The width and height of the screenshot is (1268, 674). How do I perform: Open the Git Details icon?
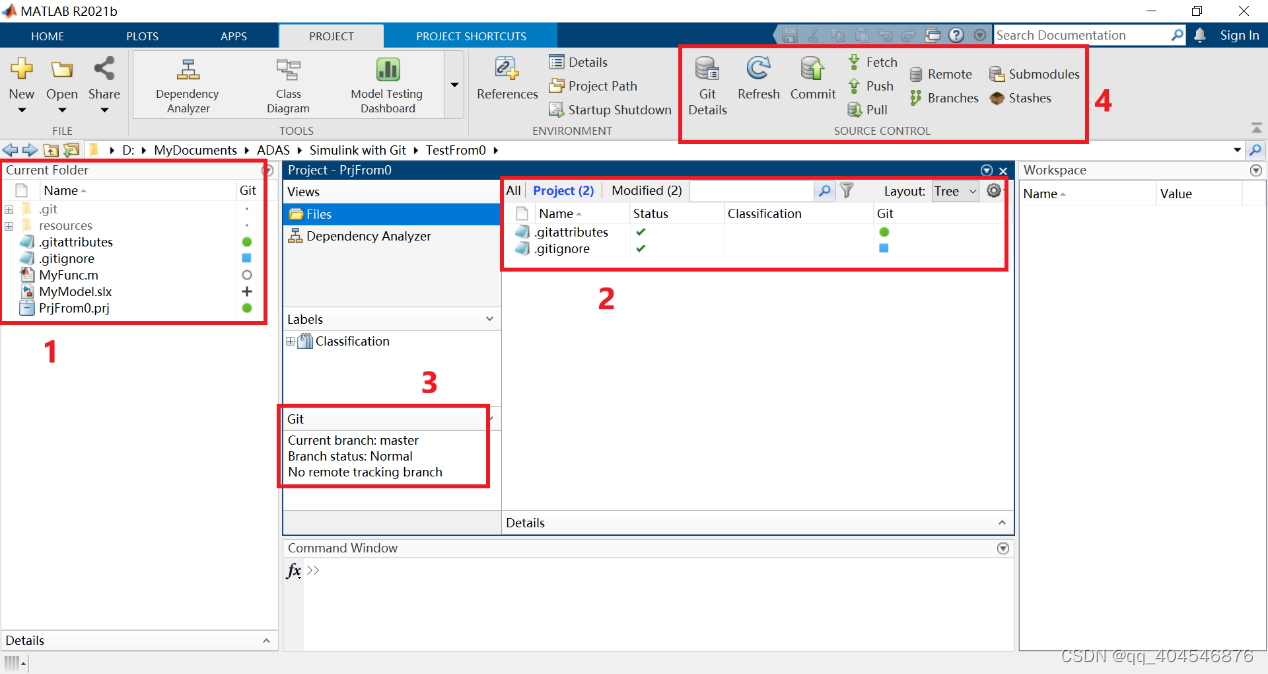707,86
